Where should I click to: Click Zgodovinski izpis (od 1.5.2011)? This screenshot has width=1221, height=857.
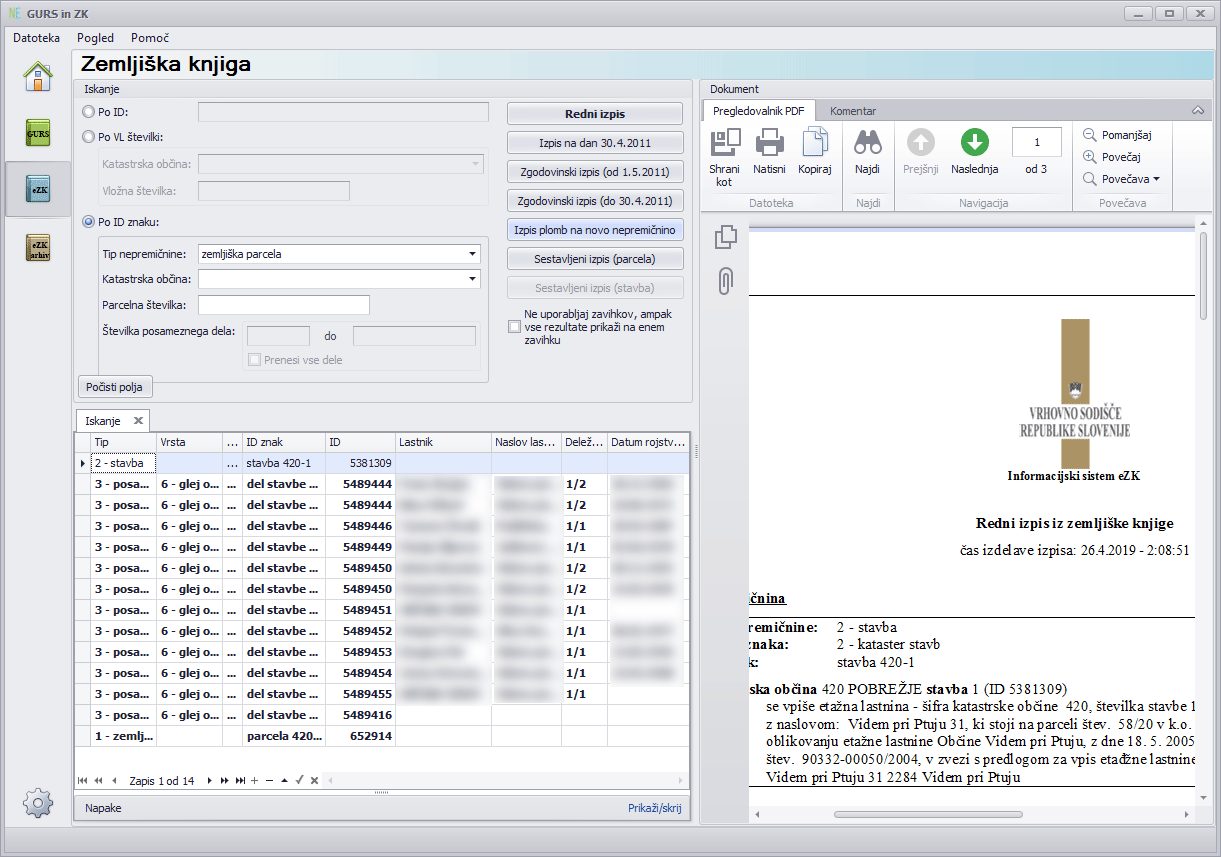click(x=595, y=171)
